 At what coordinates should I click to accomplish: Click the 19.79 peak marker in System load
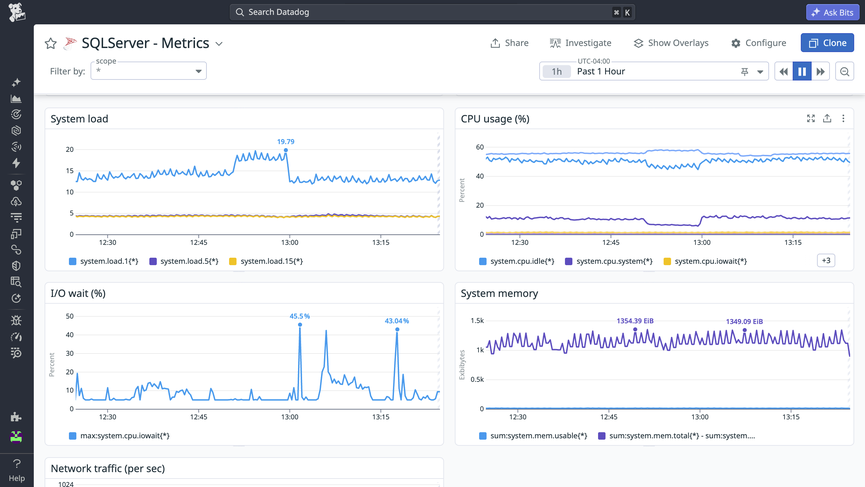click(x=286, y=150)
